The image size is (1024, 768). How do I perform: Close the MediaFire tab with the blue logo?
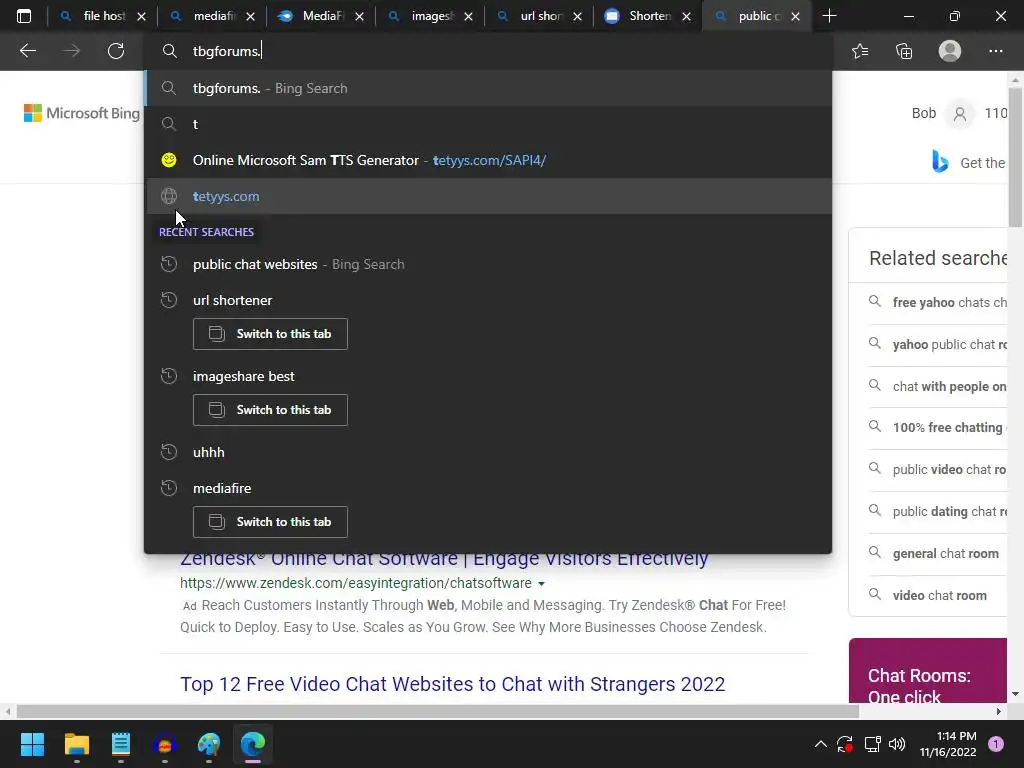[359, 17]
